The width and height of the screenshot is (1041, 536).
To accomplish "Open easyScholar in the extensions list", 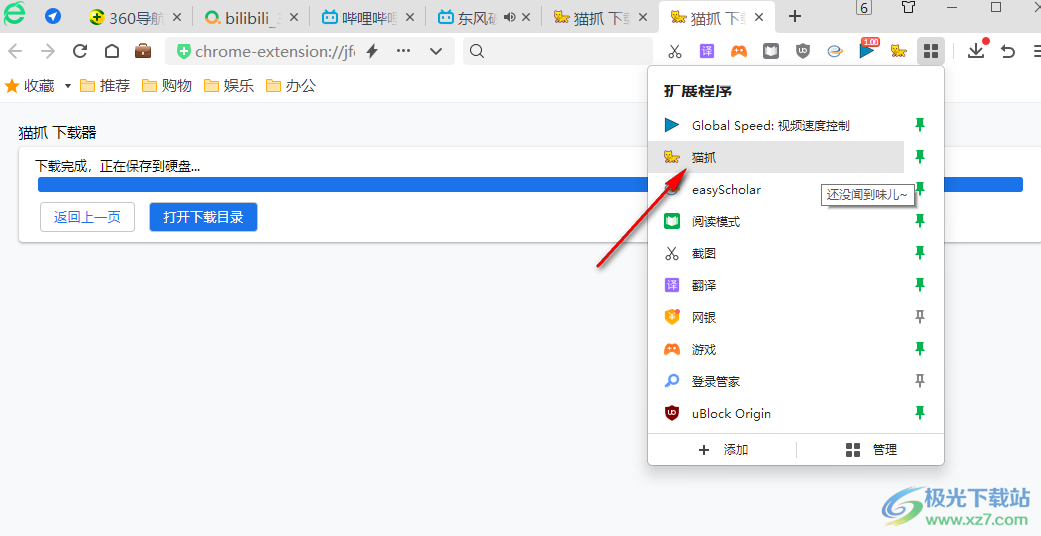I will (775, 189).
